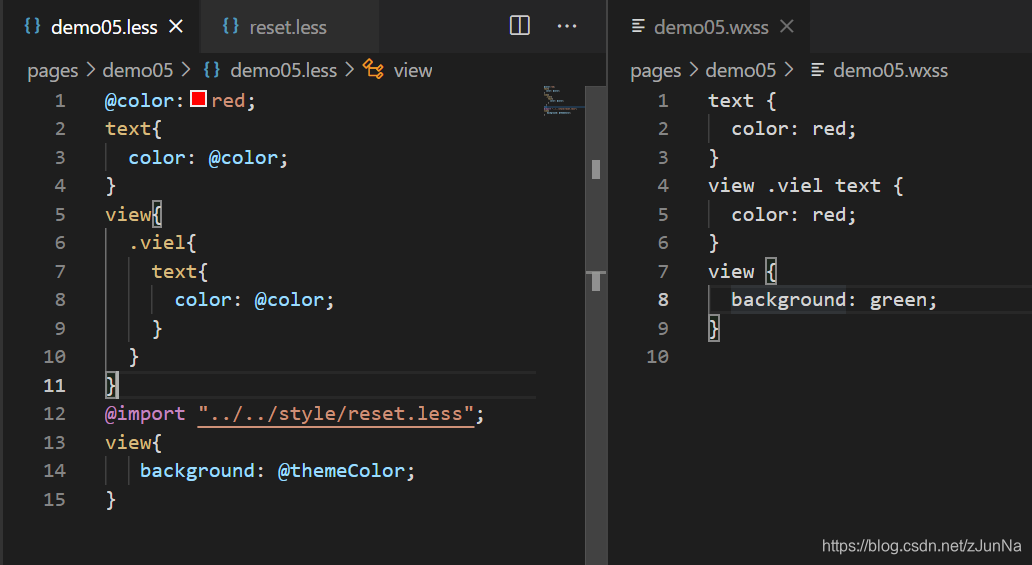Close the demo05.wxss tab
Viewport: 1032px width, 565px height.
787,26
